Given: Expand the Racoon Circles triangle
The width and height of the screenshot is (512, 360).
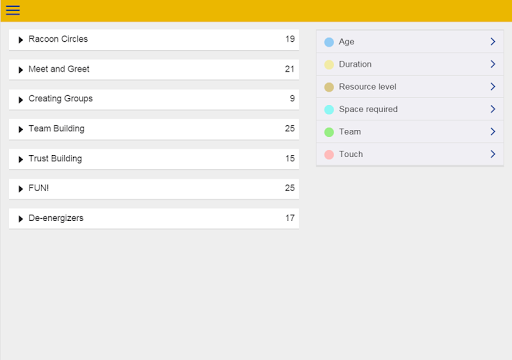Looking at the screenshot, I should point(21,40).
